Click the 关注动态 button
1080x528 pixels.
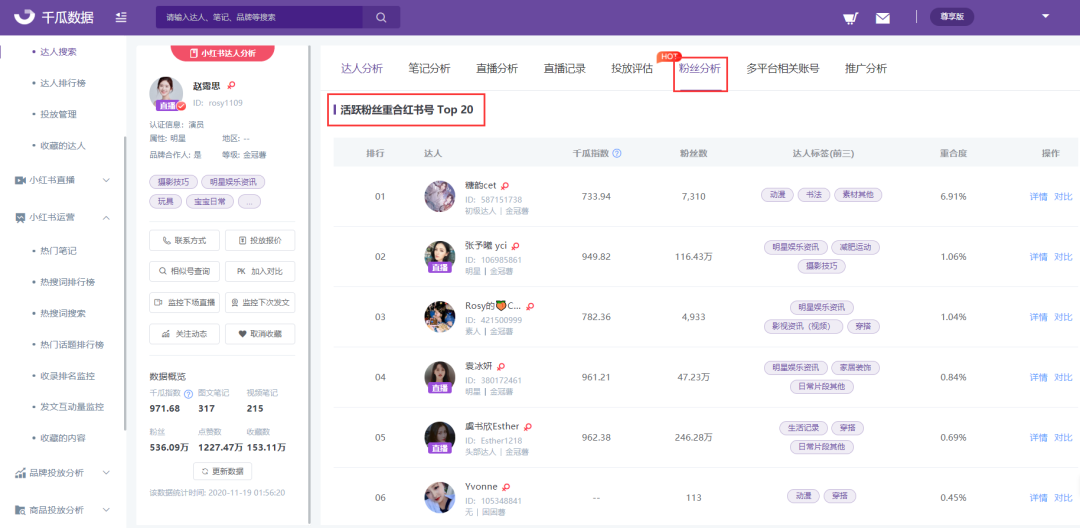184,334
